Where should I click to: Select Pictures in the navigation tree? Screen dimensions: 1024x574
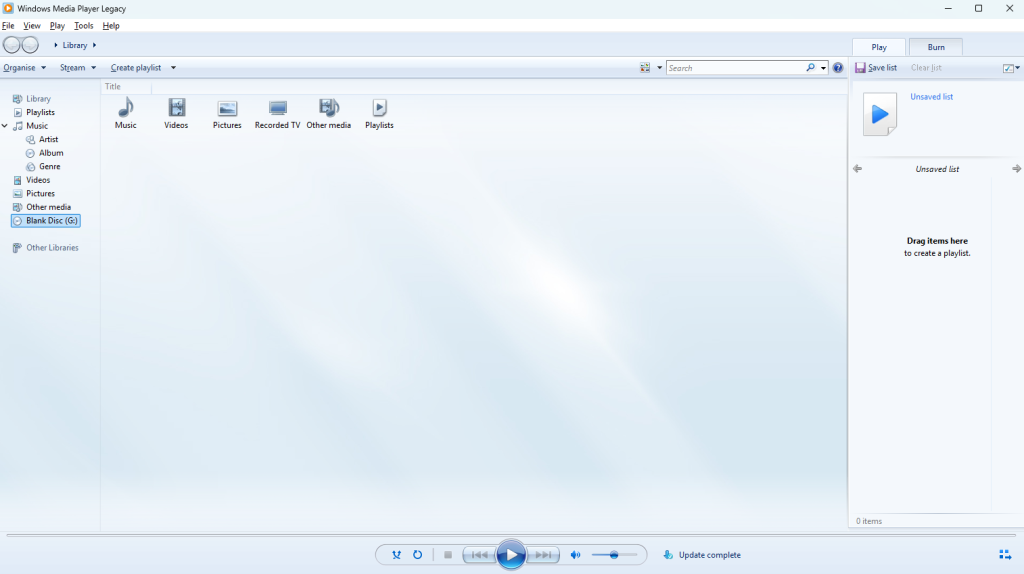(x=40, y=194)
